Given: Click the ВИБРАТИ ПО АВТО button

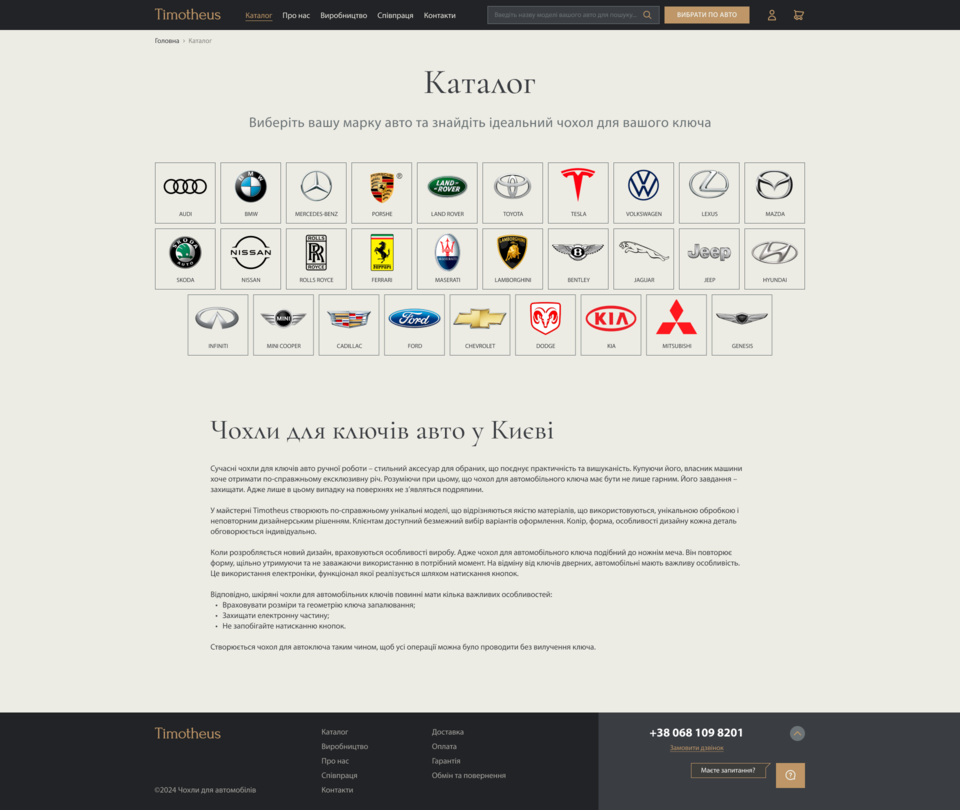Looking at the screenshot, I should [707, 15].
